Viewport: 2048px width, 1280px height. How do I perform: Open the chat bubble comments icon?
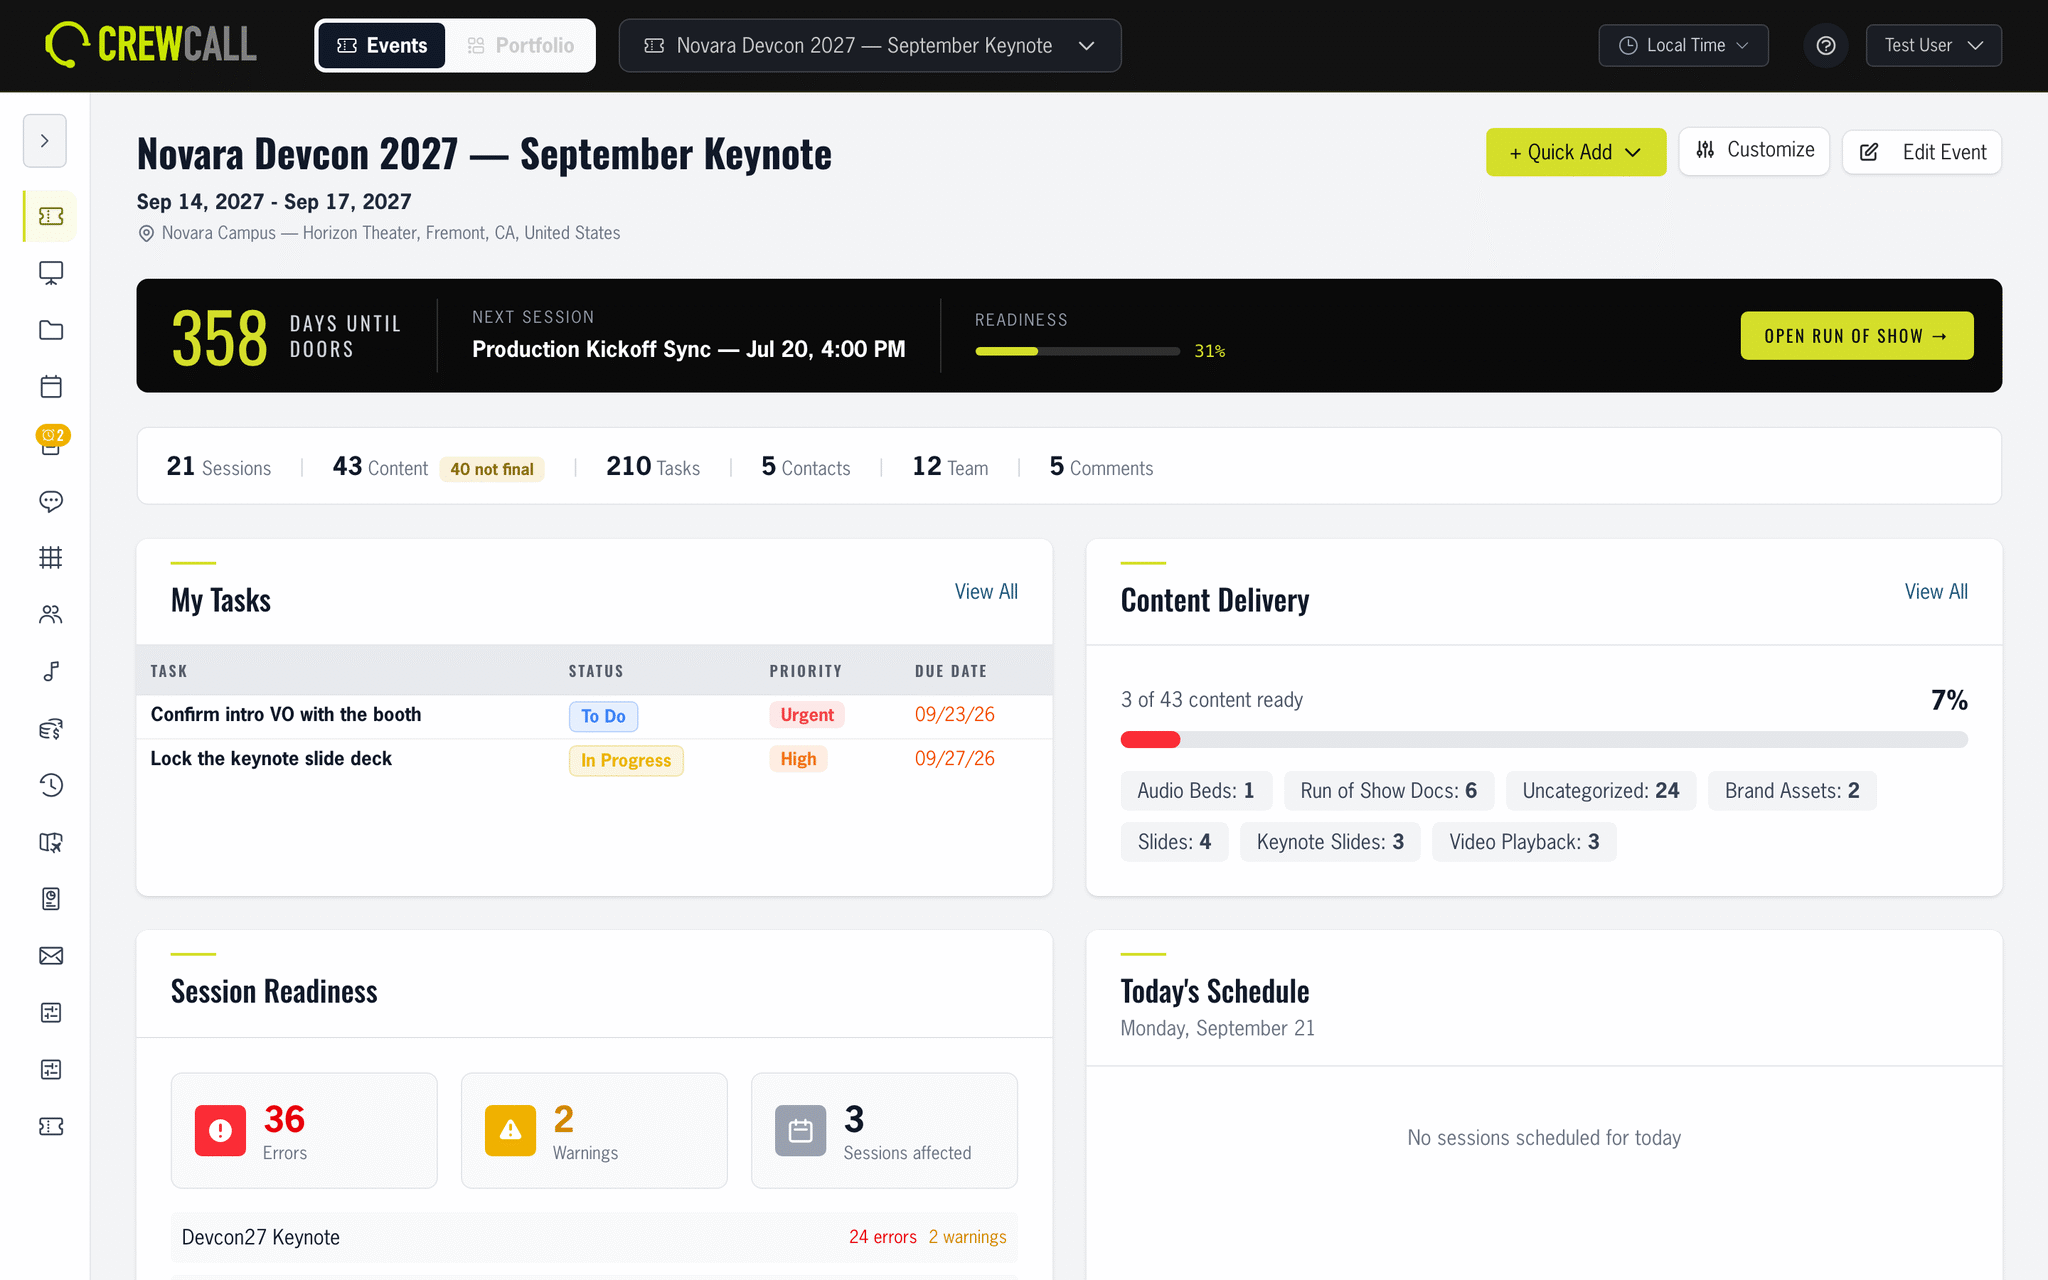click(51, 501)
